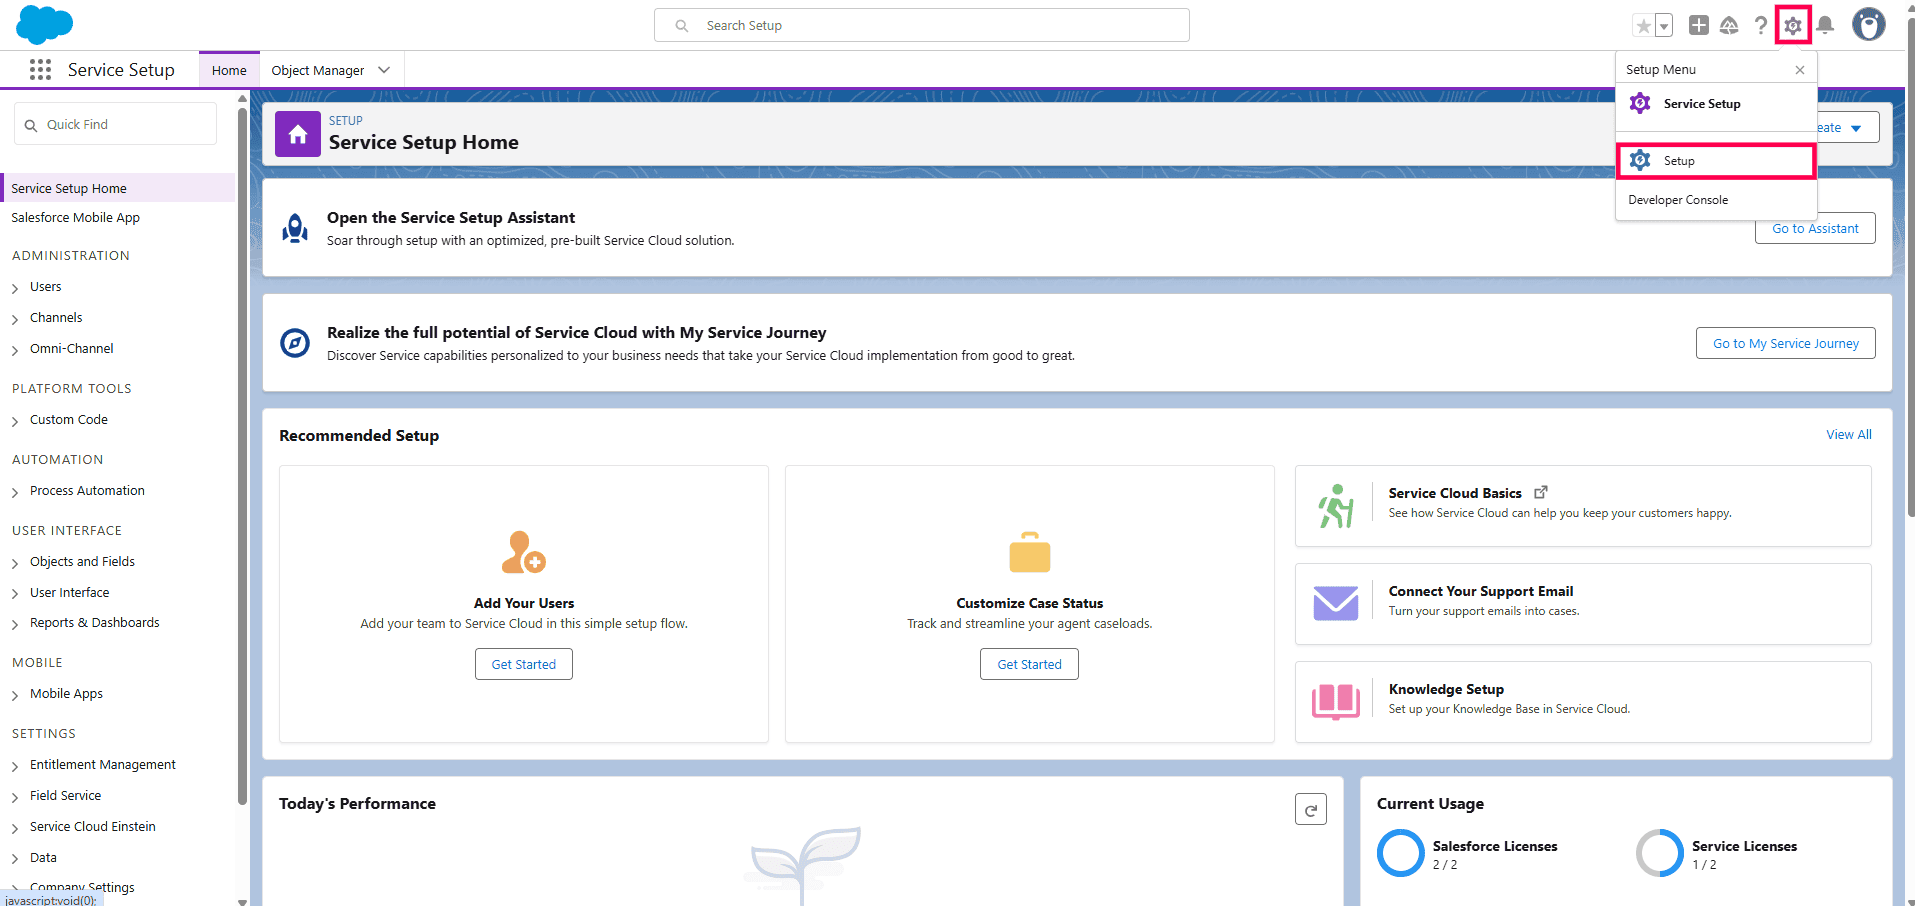Click the notifications bell icon

click(1825, 25)
